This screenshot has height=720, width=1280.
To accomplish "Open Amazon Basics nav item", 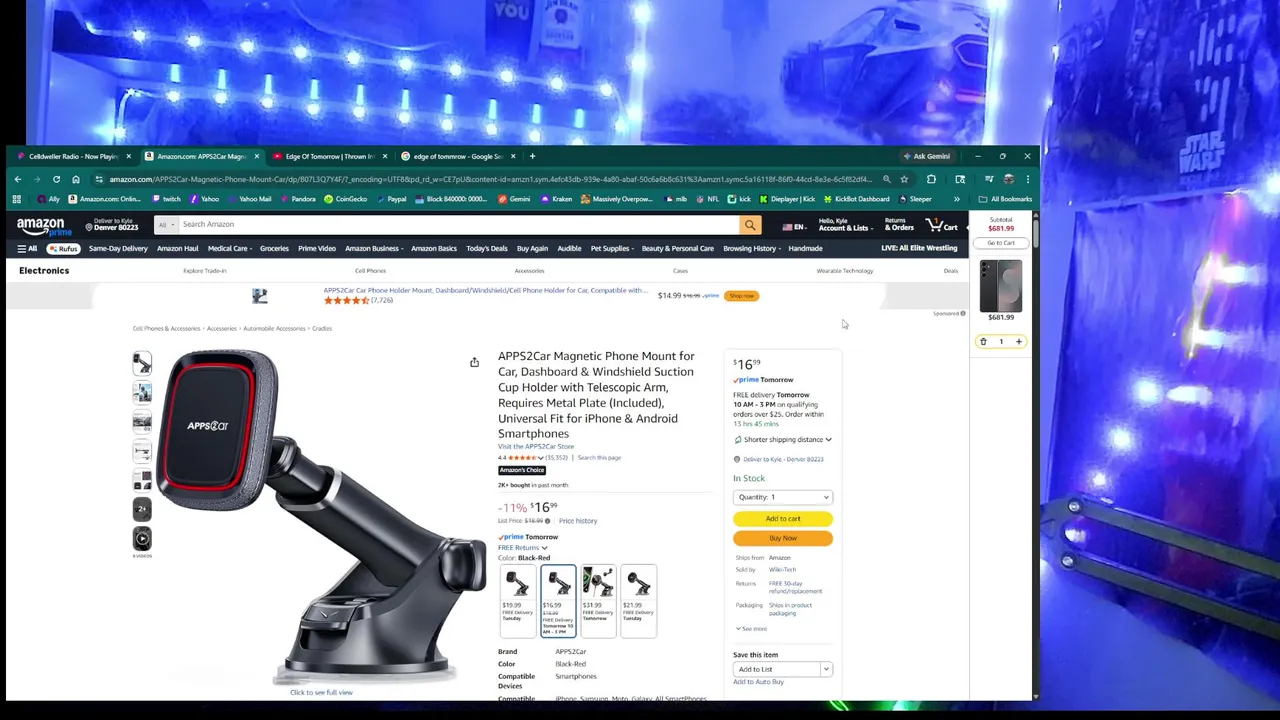I will click(x=433, y=249).
